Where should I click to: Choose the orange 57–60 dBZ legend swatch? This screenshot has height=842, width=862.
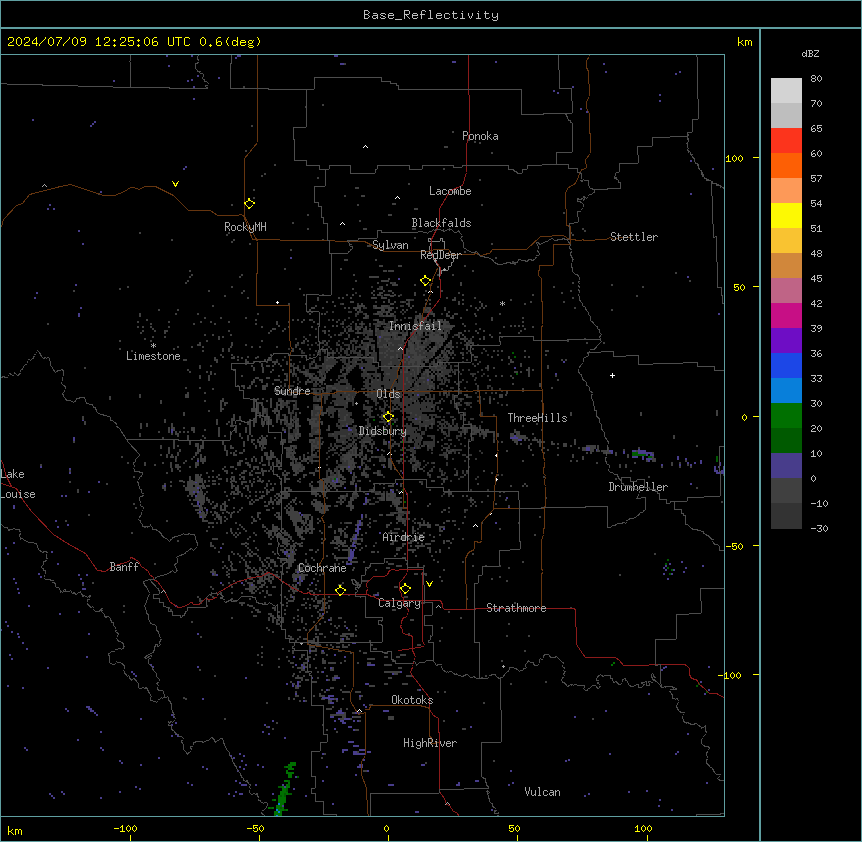(x=786, y=165)
